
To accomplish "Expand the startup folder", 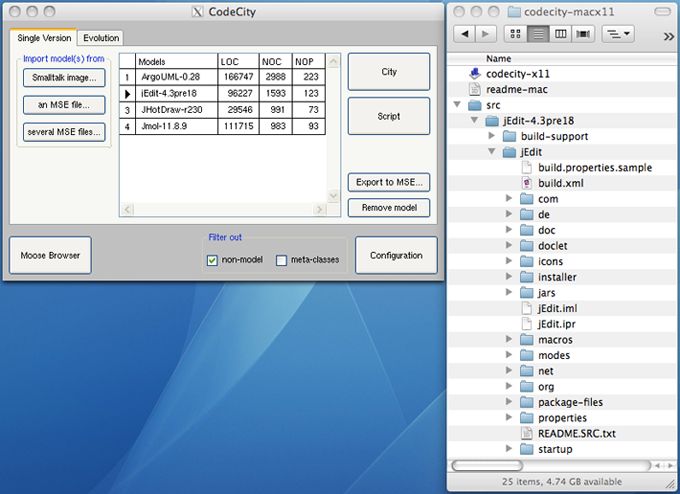I will pos(509,448).
